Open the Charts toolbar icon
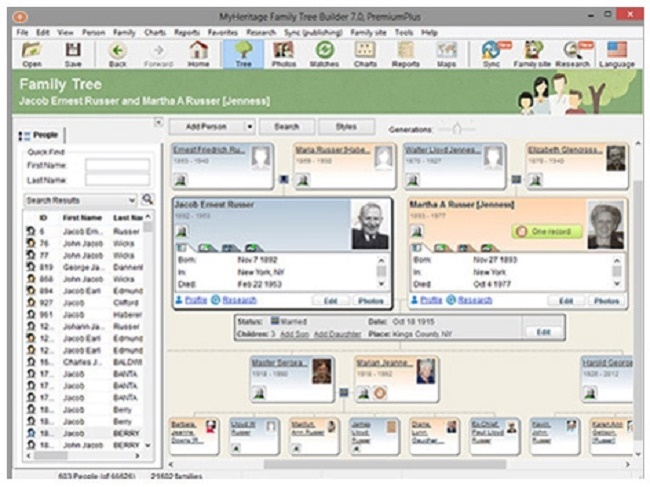Screen dimensions: 650x487 365,54
